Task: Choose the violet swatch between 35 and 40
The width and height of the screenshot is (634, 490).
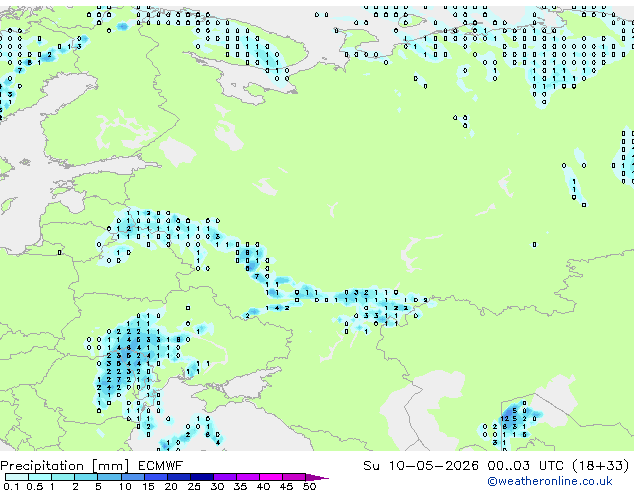Action: [247, 477]
